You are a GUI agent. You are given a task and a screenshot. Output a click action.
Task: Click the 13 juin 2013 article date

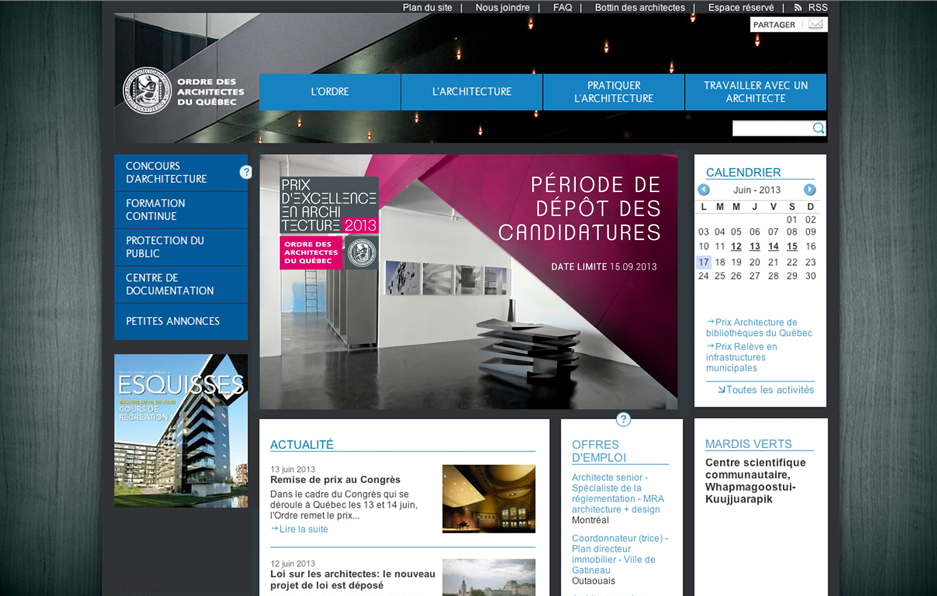(293, 469)
